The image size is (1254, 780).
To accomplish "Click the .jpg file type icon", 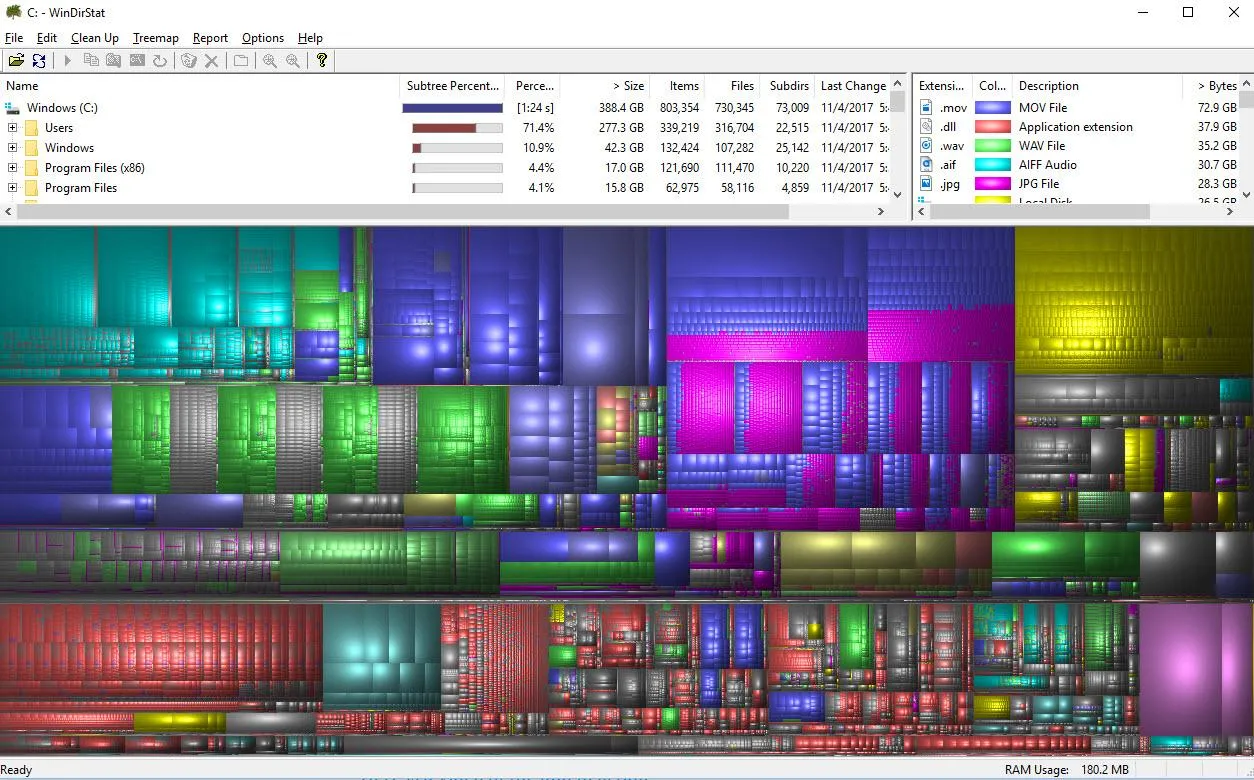I will (927, 184).
